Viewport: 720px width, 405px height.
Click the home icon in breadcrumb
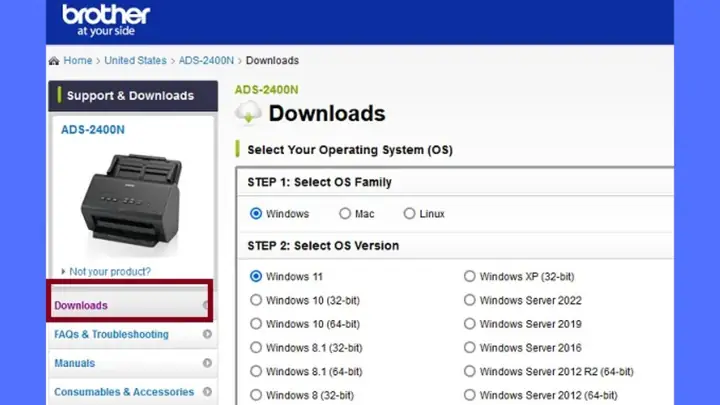(x=54, y=61)
